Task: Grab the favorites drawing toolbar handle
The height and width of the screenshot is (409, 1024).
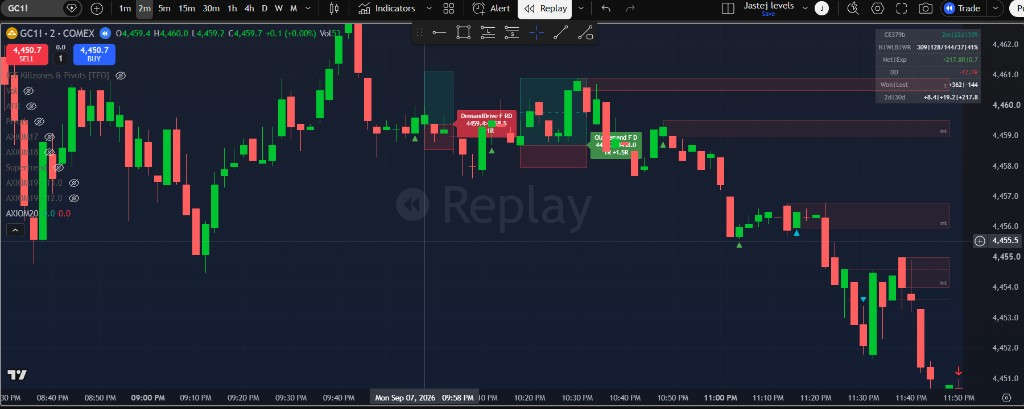Action: tap(419, 33)
